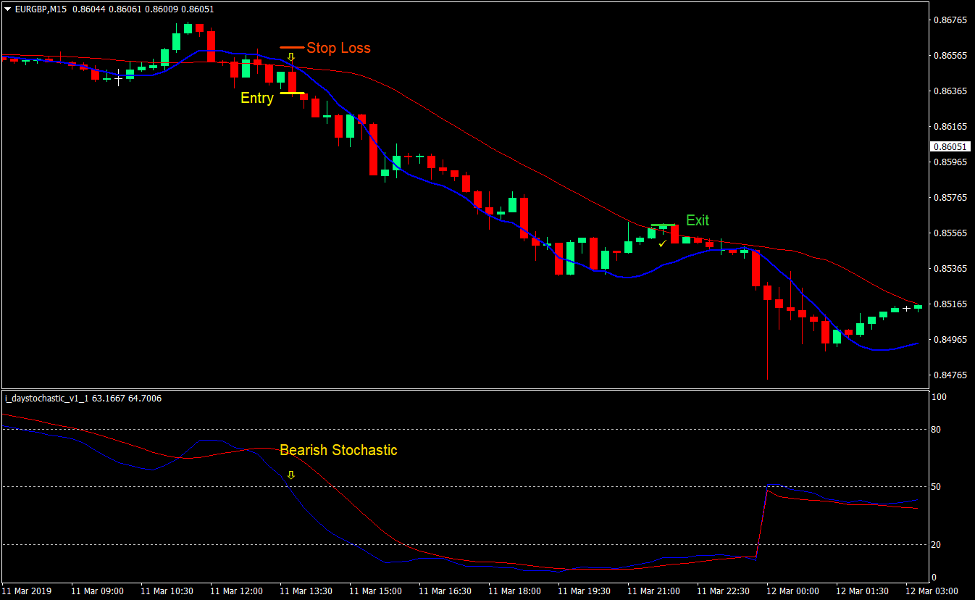Click the yellow down arrow above the entry candle

pos(291,57)
